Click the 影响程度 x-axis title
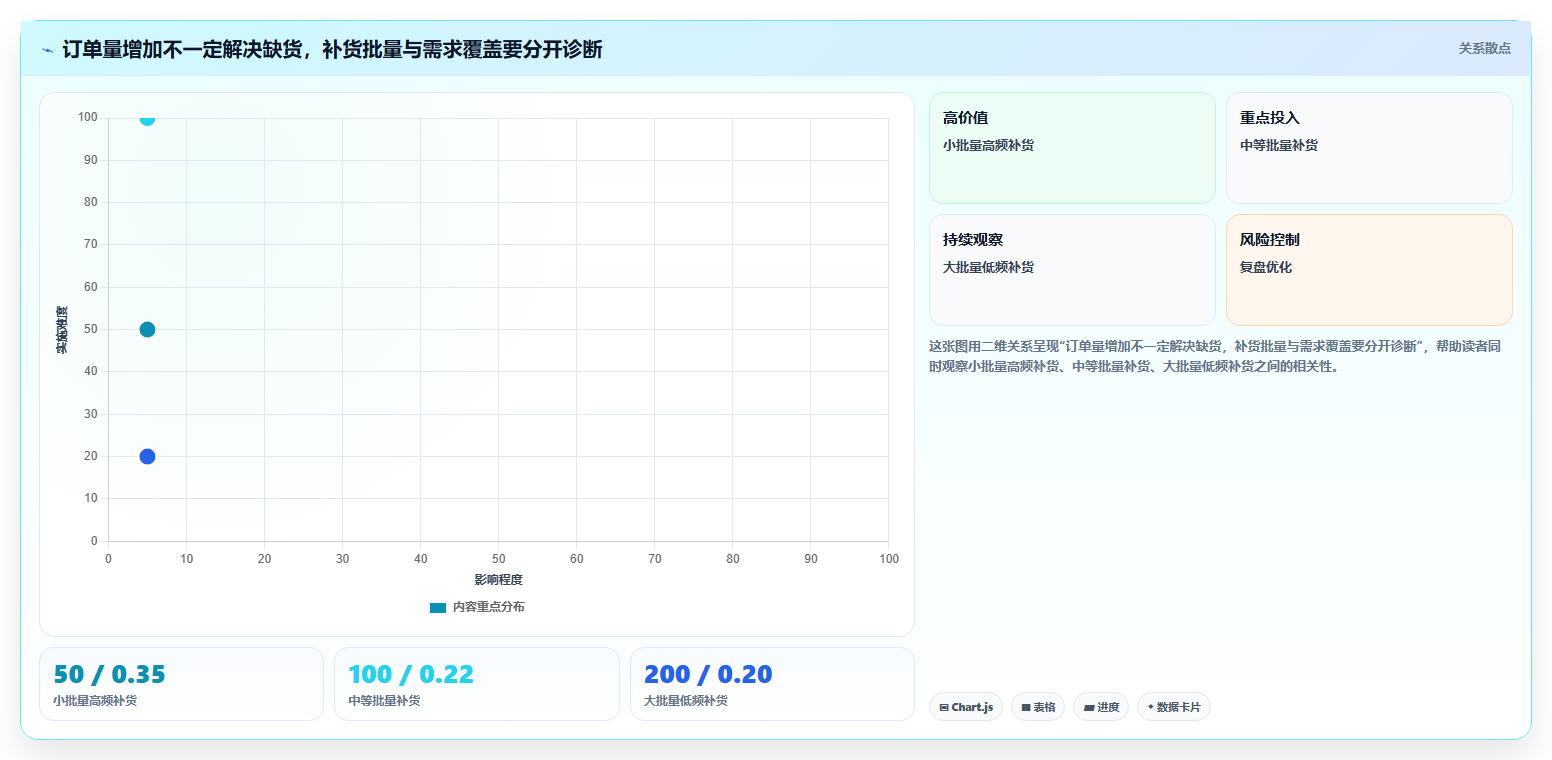 (499, 580)
